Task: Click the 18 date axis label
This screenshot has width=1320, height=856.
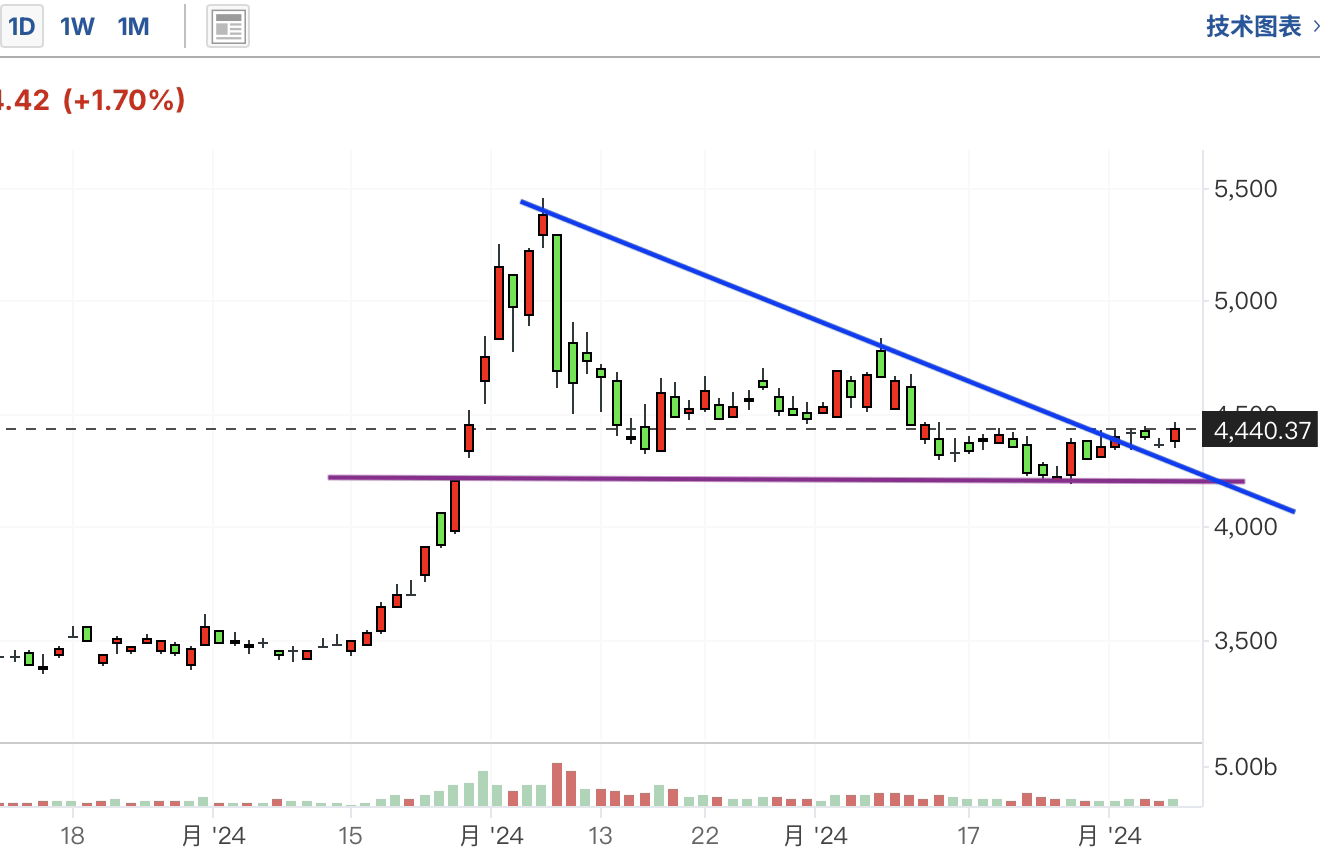Action: click(72, 835)
